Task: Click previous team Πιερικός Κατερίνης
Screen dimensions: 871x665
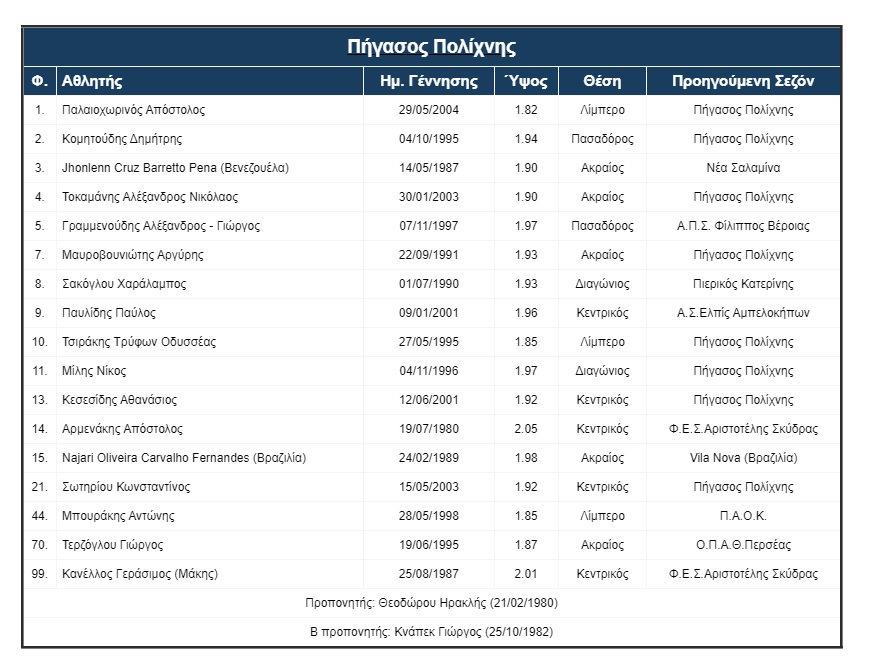Action: (x=743, y=284)
